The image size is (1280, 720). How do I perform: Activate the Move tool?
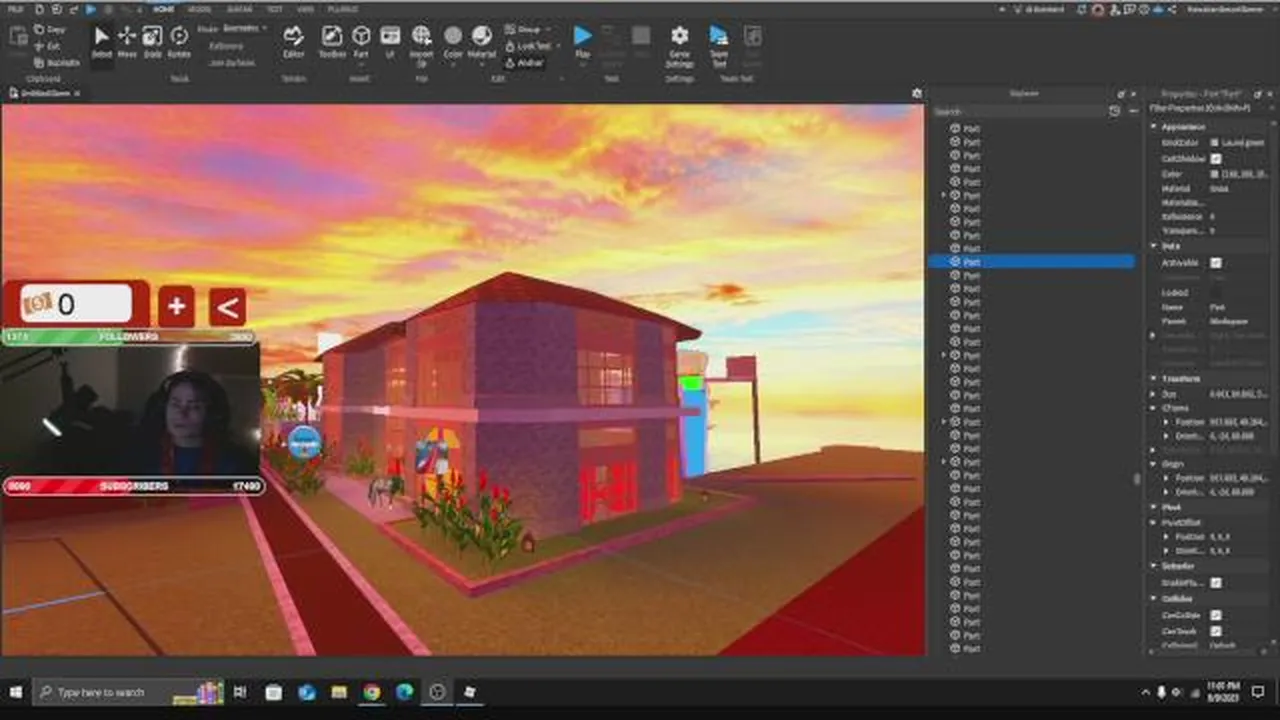(127, 41)
